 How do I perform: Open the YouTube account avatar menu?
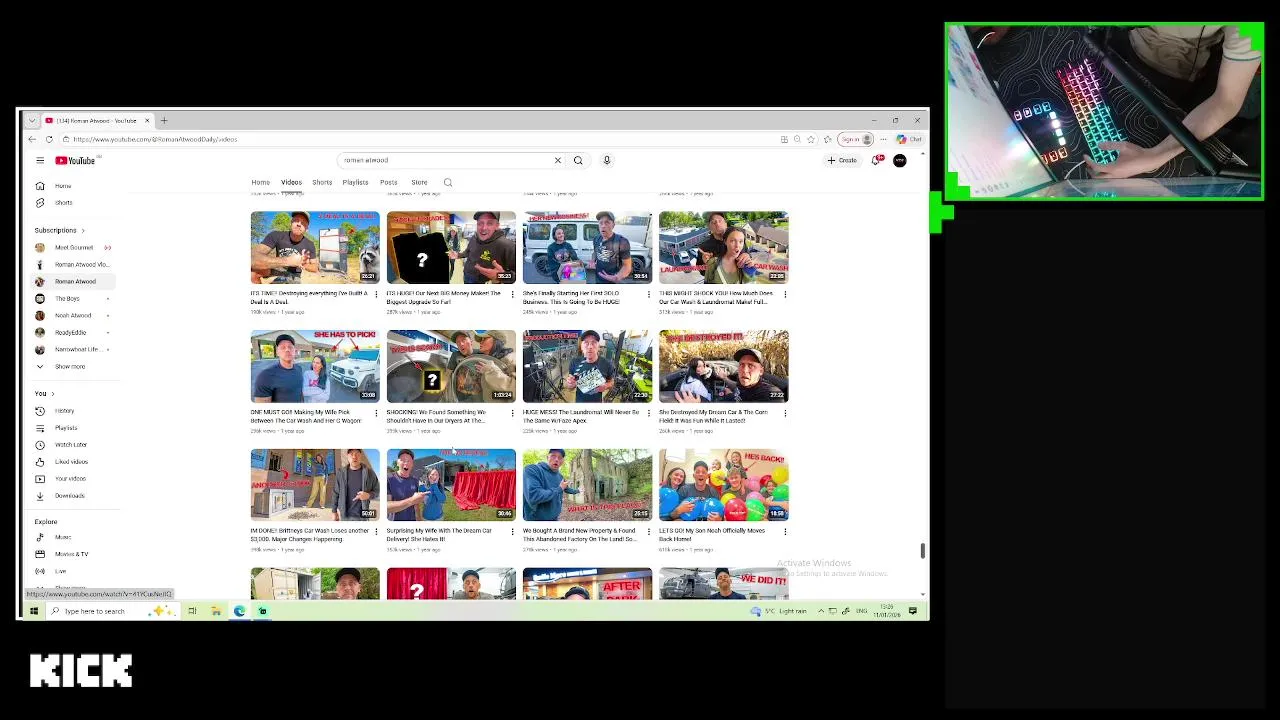900,160
